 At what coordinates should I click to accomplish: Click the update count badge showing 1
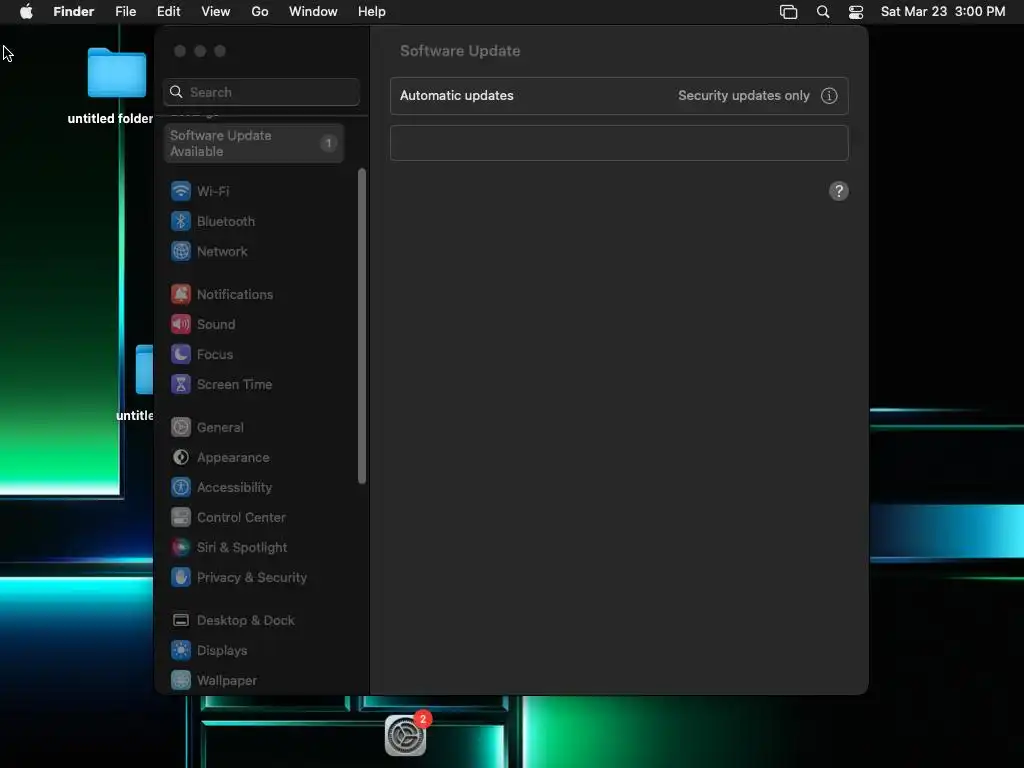click(x=328, y=143)
